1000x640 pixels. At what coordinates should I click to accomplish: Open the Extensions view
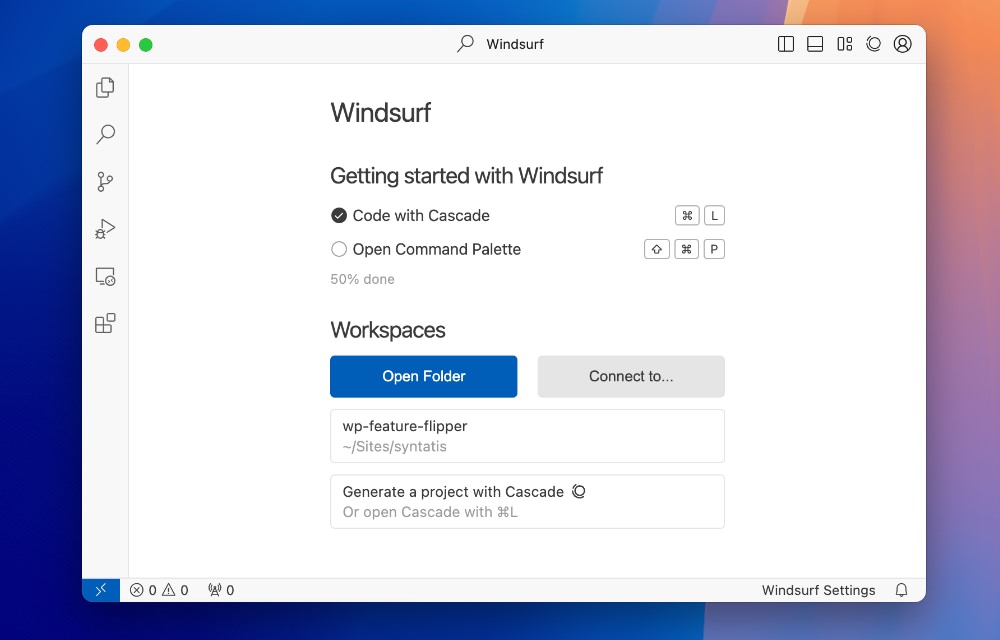click(x=105, y=323)
